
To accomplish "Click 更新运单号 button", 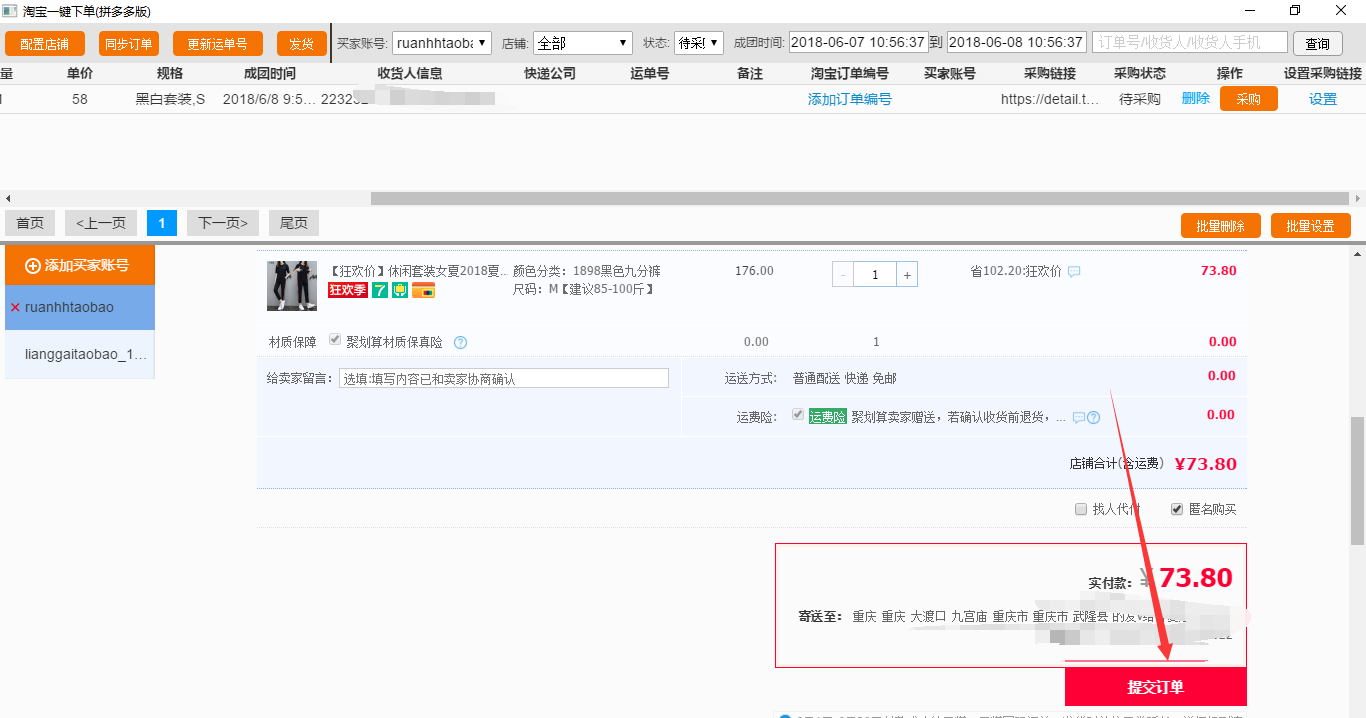I will click(218, 44).
